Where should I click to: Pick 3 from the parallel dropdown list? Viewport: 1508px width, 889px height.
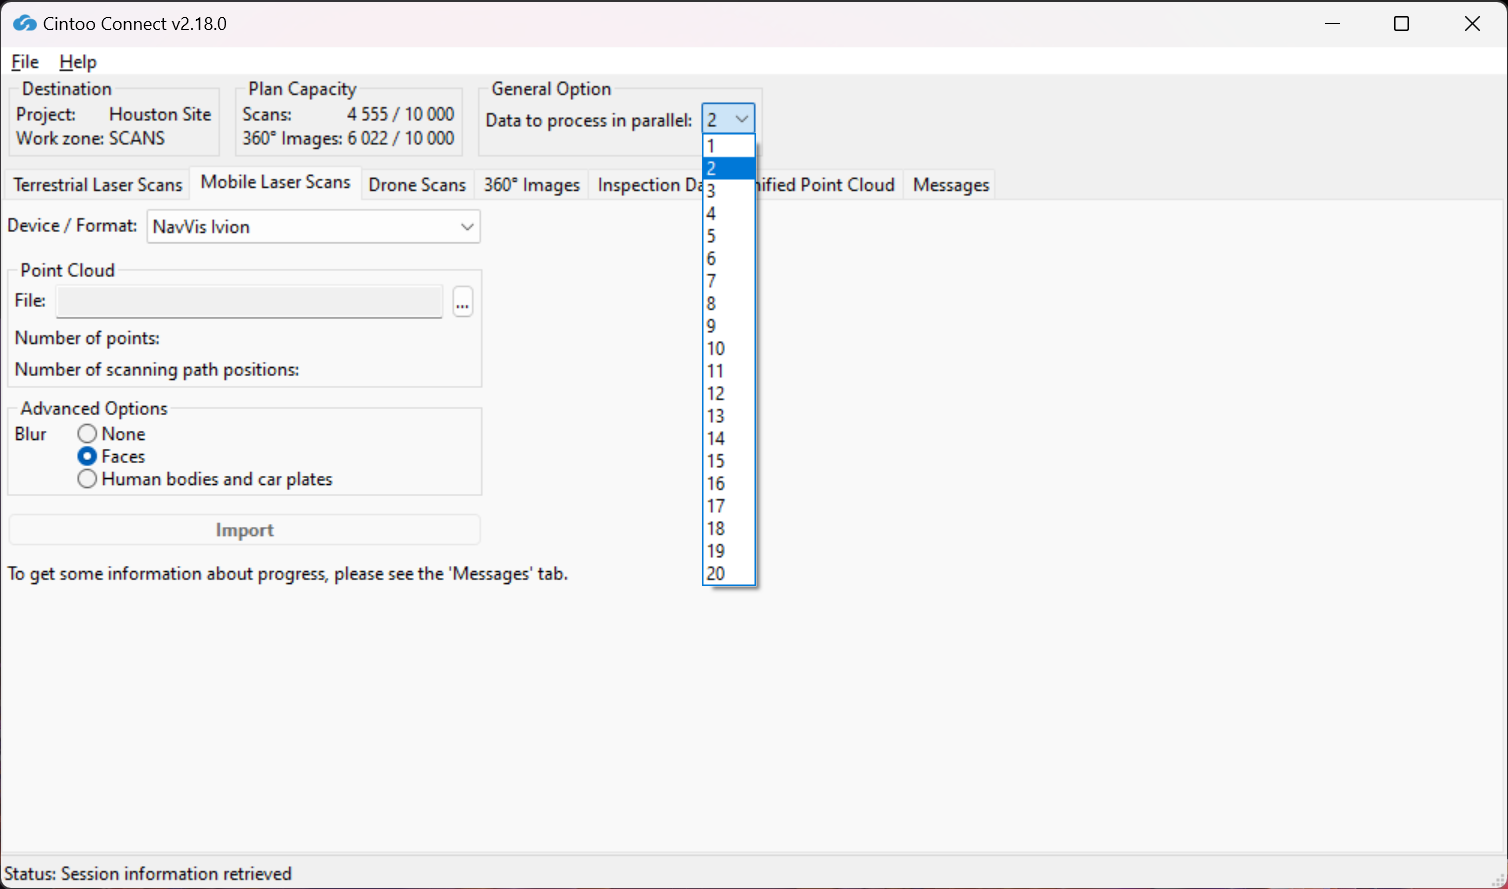pos(729,191)
